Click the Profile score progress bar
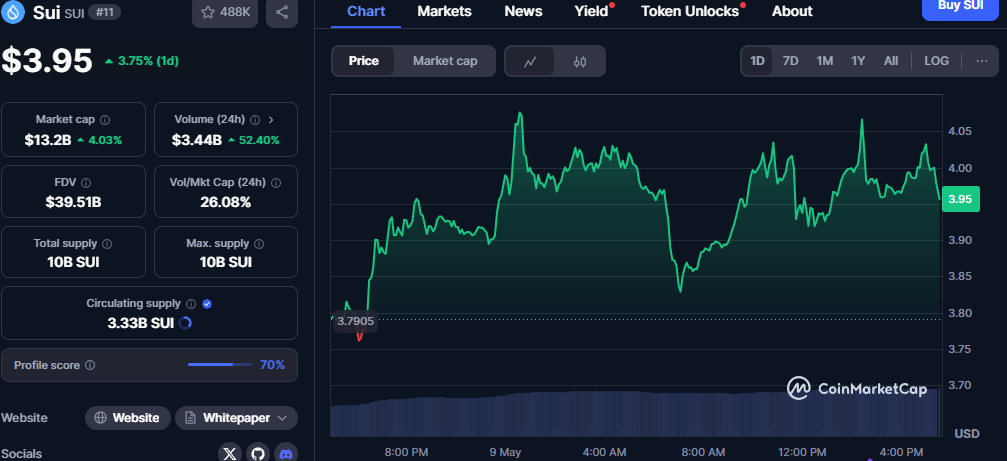Image resolution: width=1007 pixels, height=461 pixels. (x=220, y=365)
